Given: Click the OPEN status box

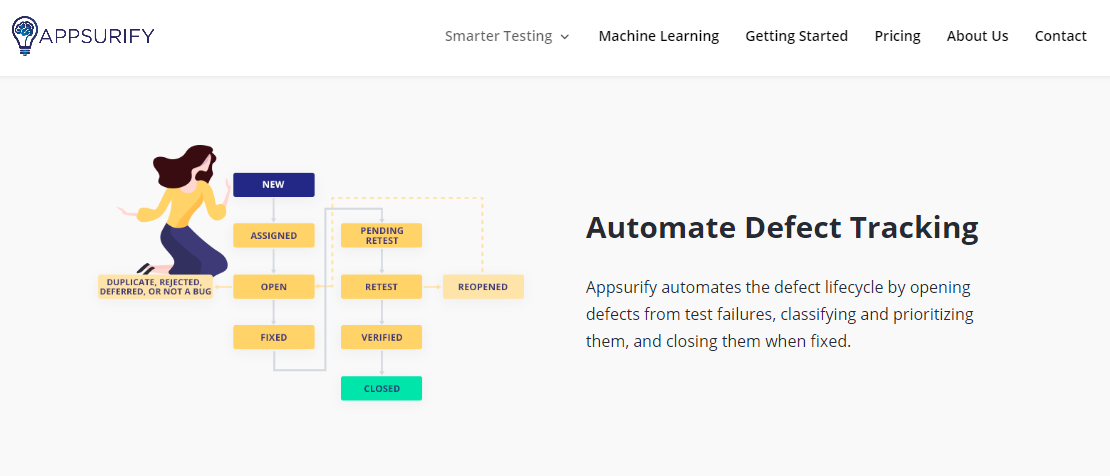Looking at the screenshot, I should (273, 287).
